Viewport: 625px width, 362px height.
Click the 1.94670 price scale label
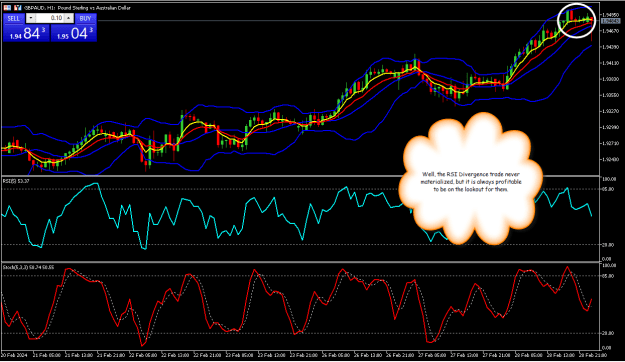pyautogui.click(x=610, y=31)
